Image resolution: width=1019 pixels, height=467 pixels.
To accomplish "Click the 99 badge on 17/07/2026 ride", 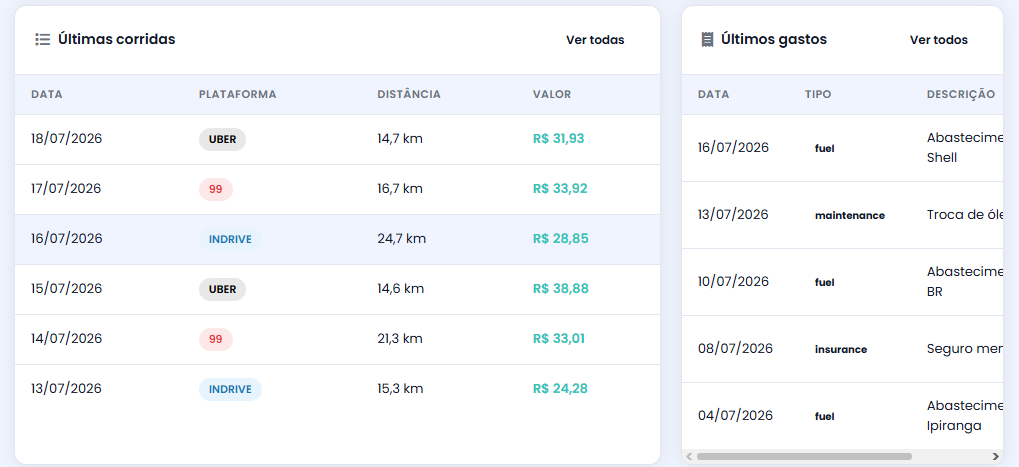I will (x=216, y=189).
